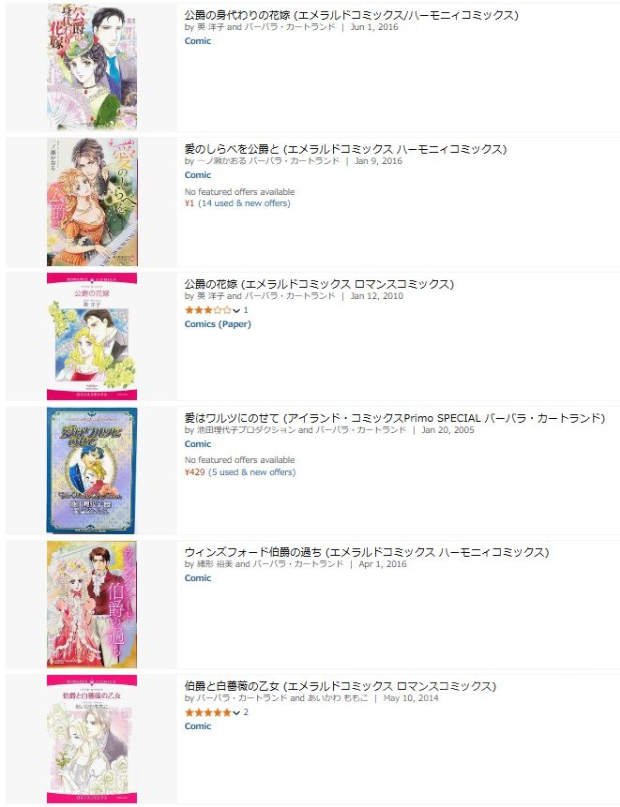620x807 pixels.
Task: Click the 公爵の花嫁 pink-bordered cover
Action: [92, 336]
